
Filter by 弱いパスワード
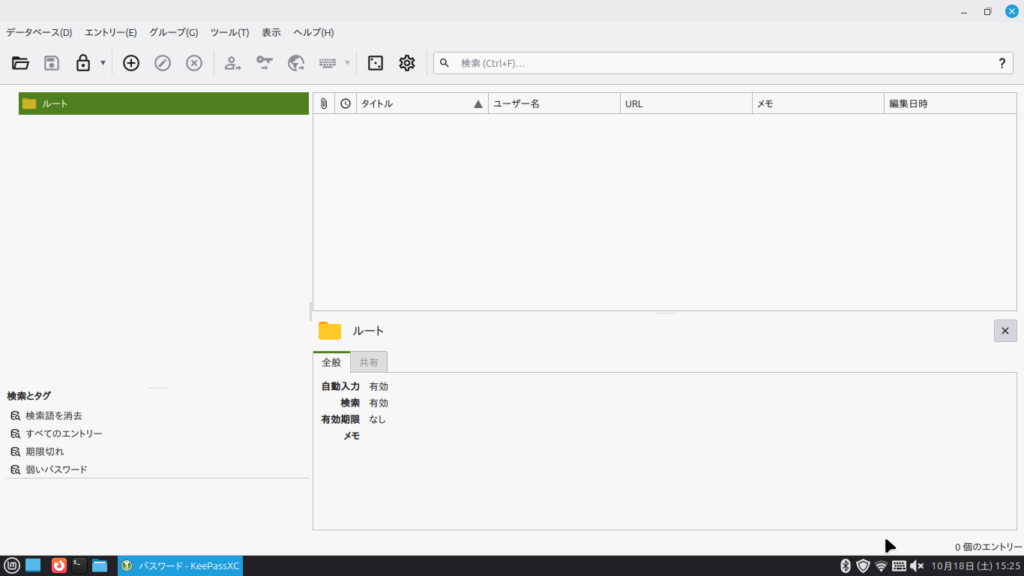tap(56, 469)
